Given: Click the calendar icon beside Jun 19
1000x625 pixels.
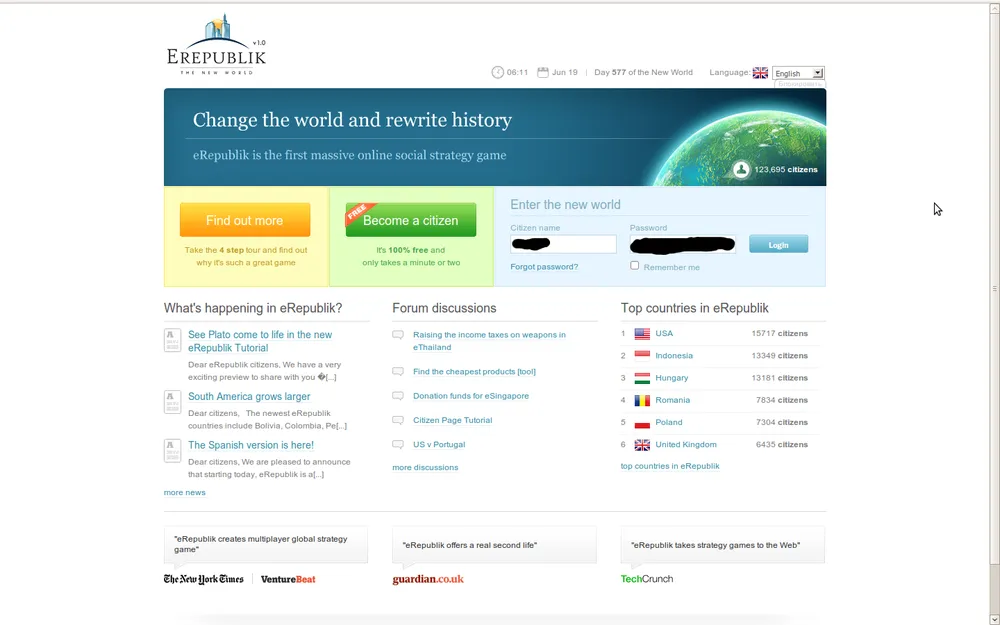Looking at the screenshot, I should (543, 72).
